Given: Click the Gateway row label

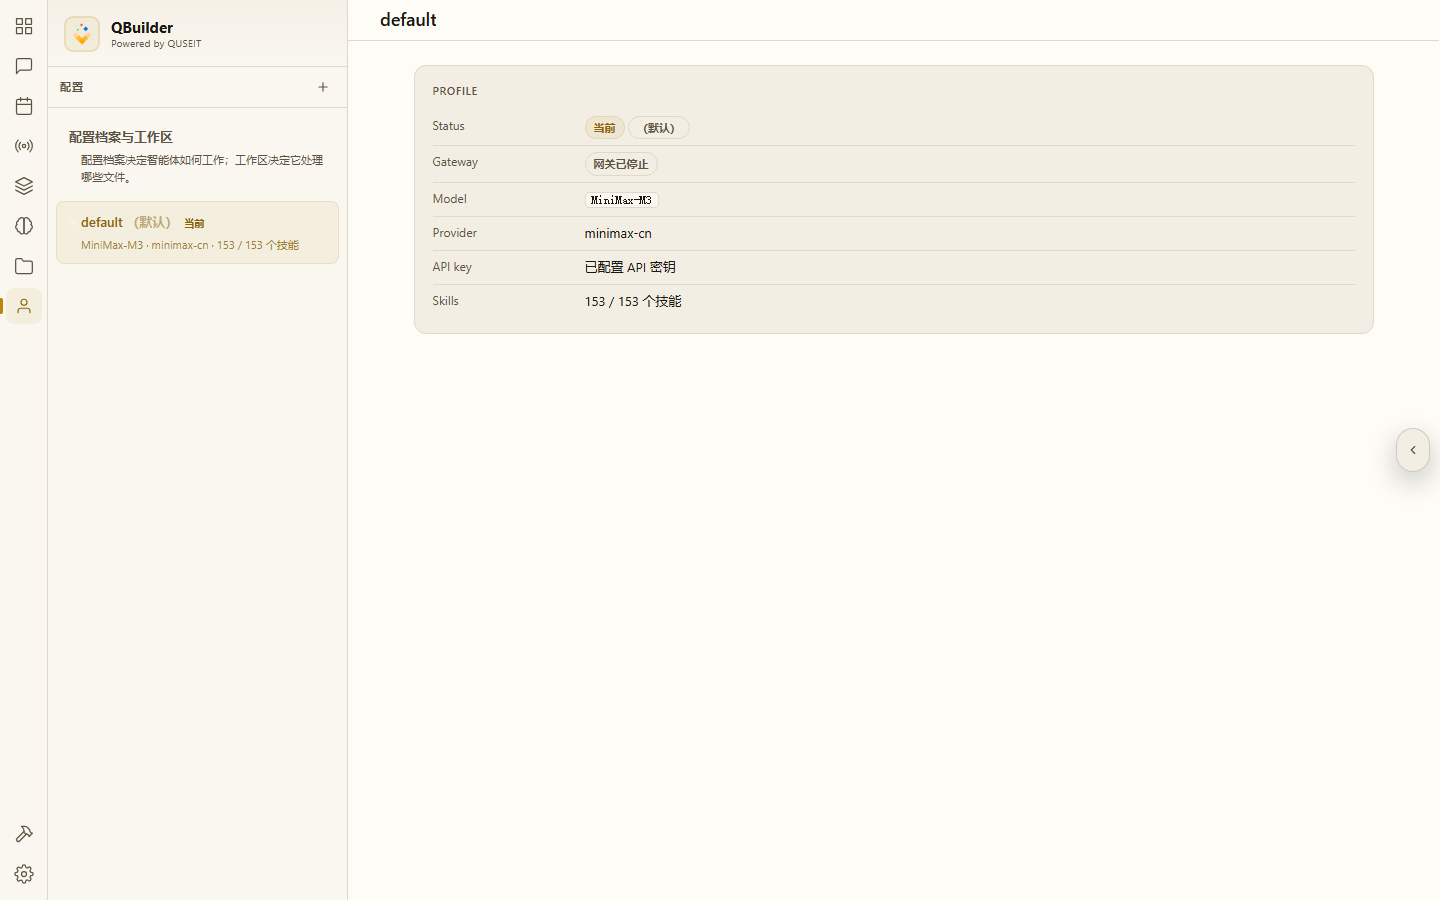Looking at the screenshot, I should 455,162.
